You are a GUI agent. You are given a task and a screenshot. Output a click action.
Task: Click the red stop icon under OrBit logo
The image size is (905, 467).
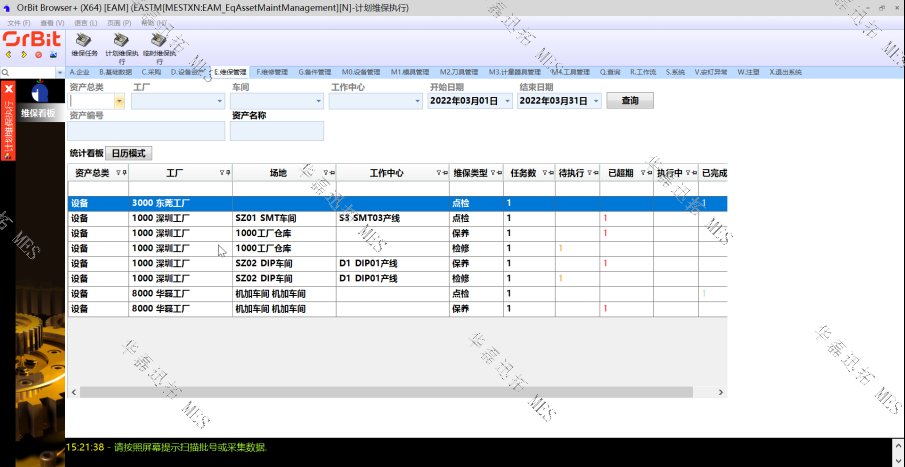[x=39, y=55]
